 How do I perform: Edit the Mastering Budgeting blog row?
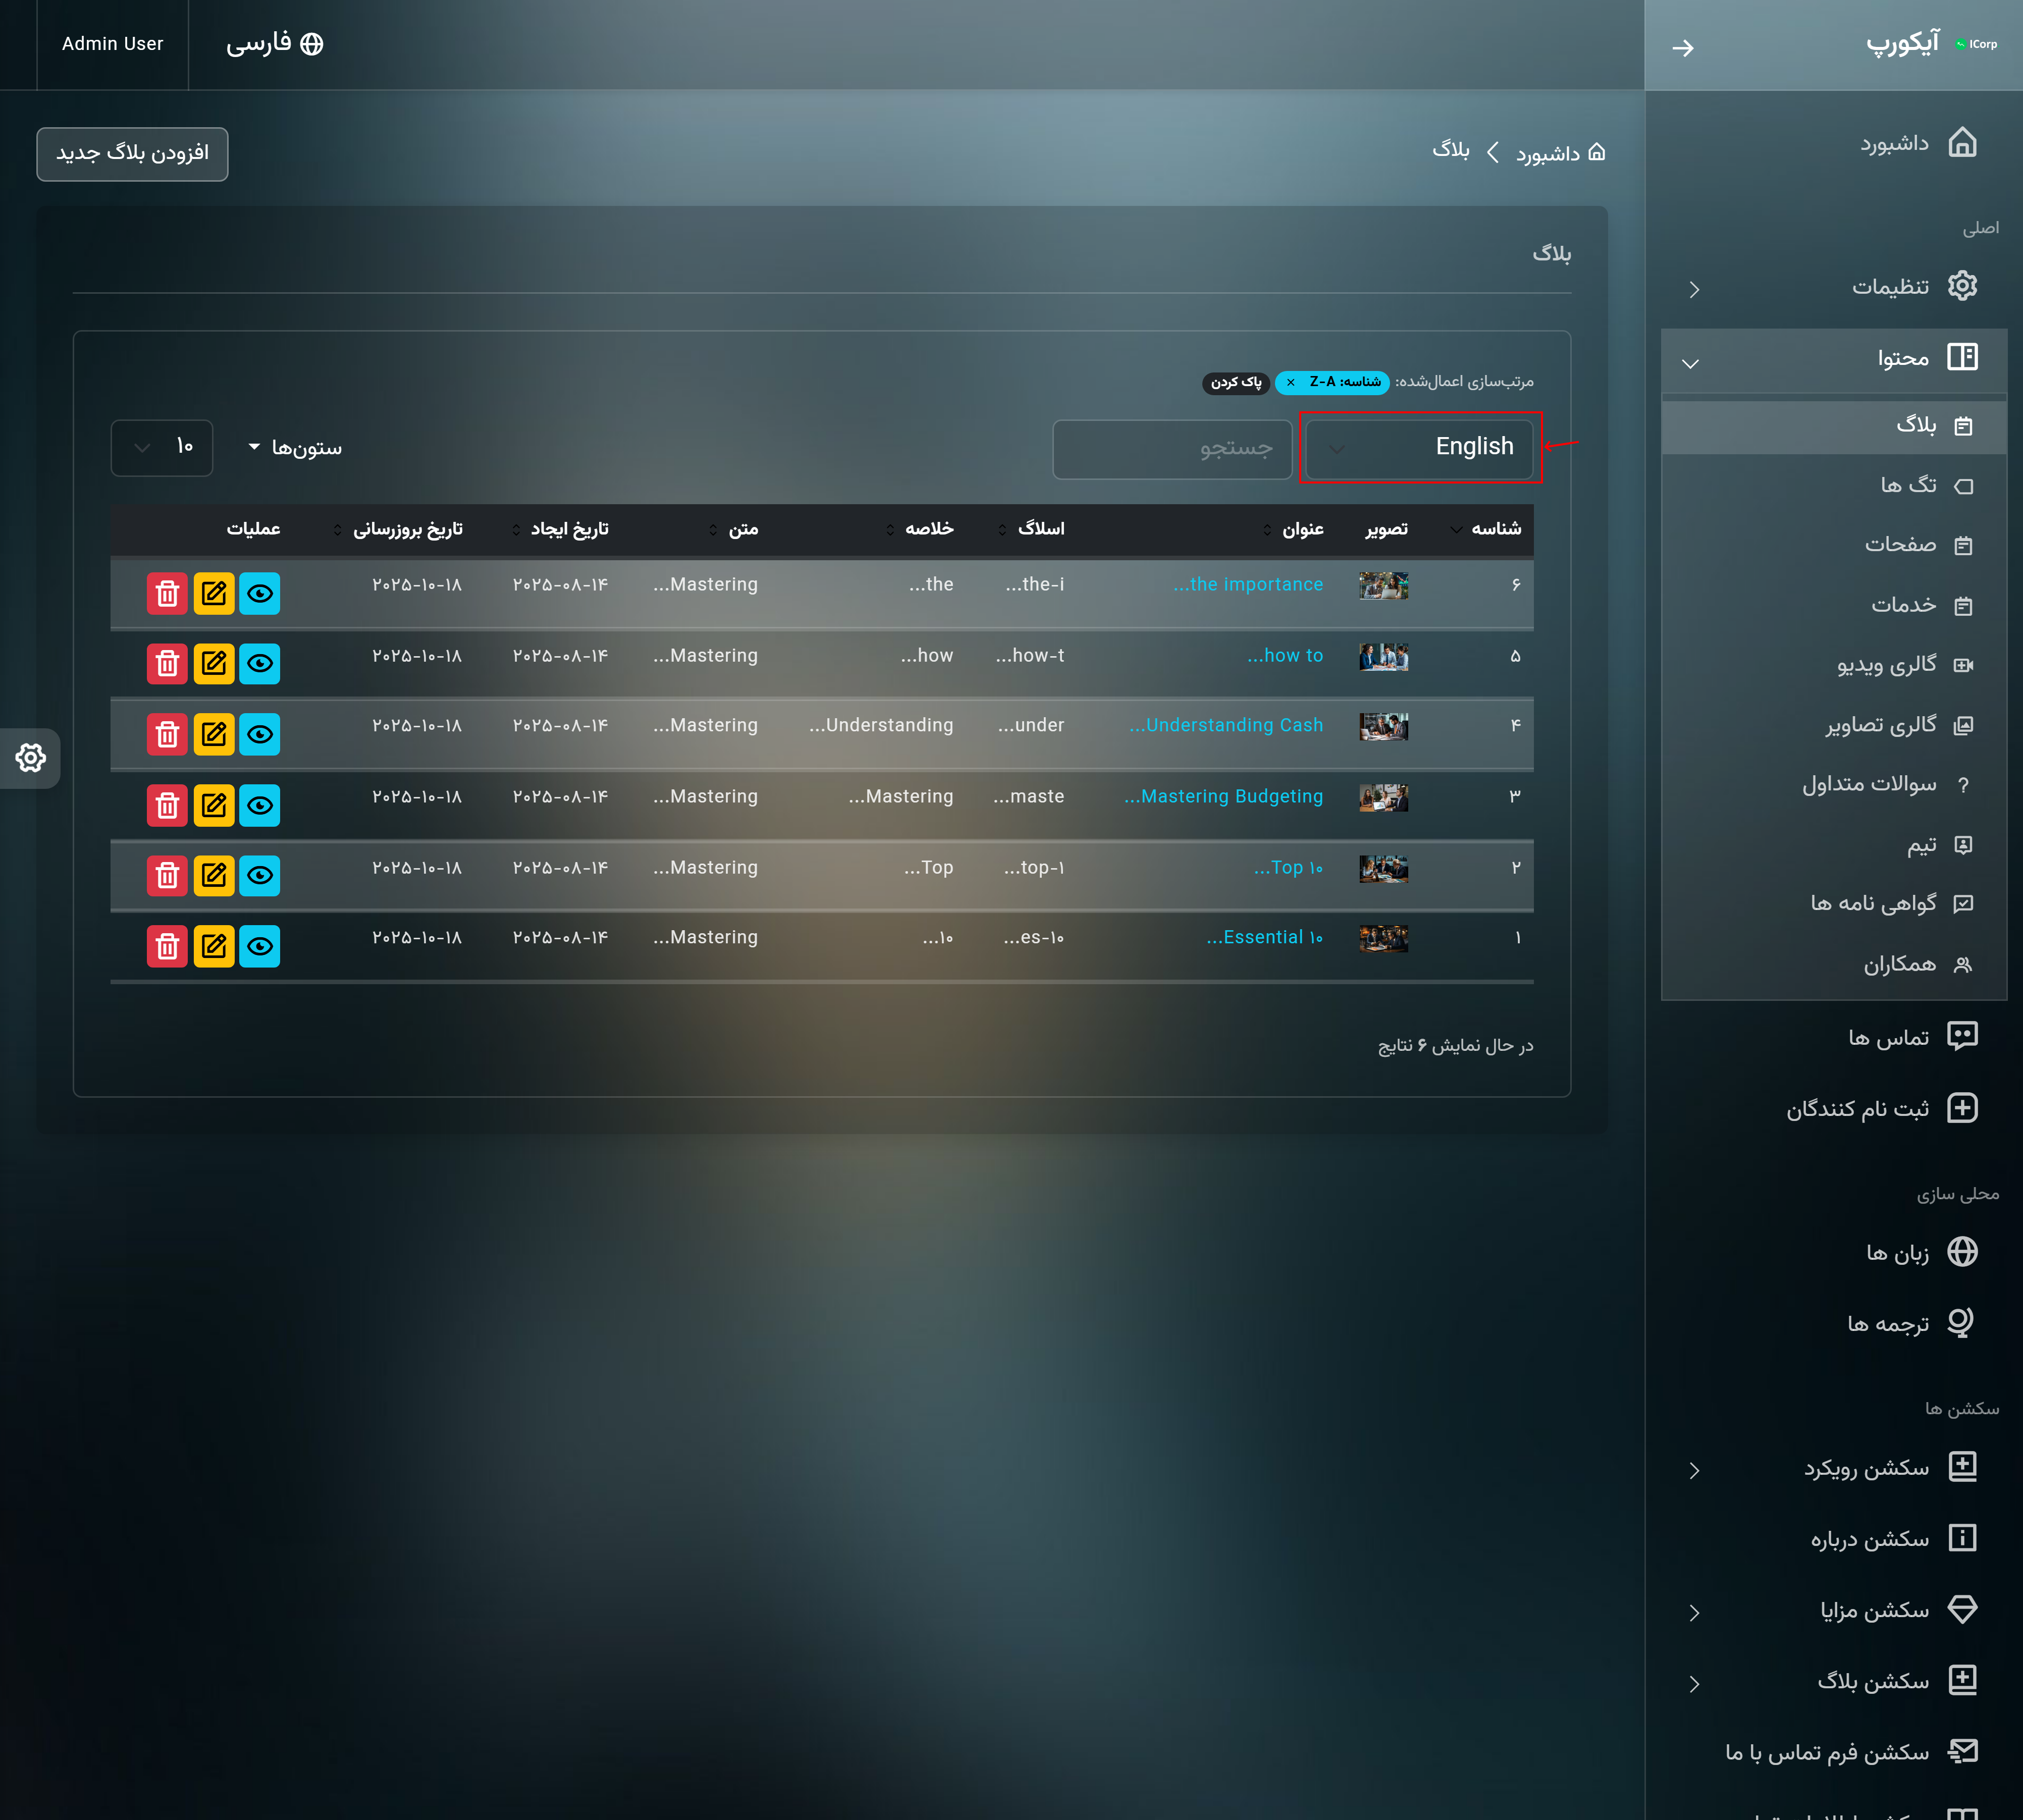pos(213,805)
